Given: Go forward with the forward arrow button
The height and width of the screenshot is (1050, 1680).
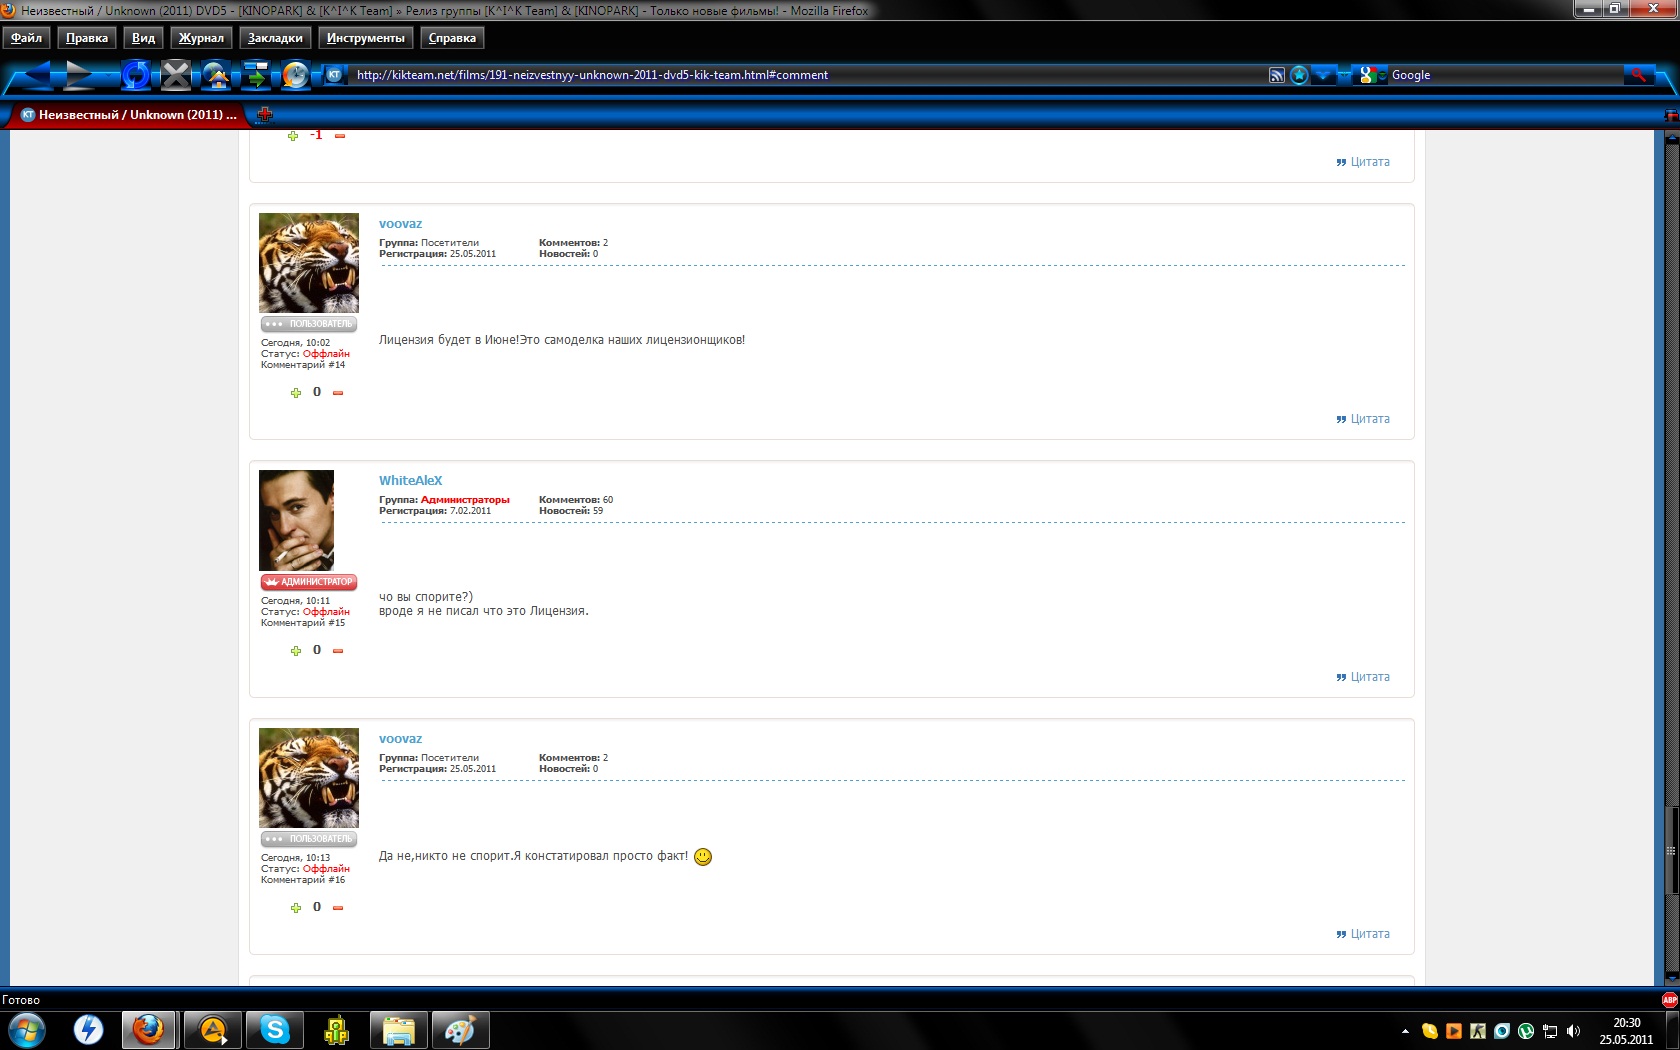Looking at the screenshot, I should pos(80,75).
